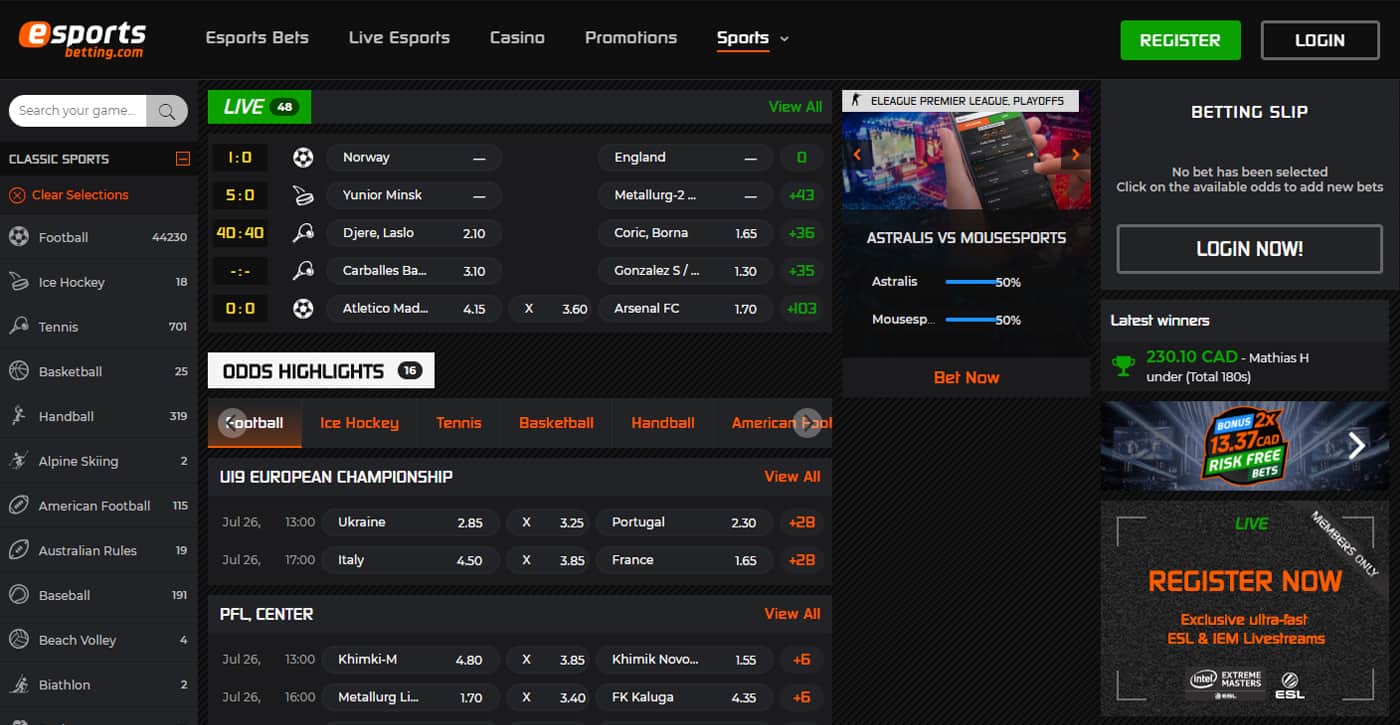Switch to the Ice Hockey odds tab
The image size is (1400, 725).
pos(359,423)
